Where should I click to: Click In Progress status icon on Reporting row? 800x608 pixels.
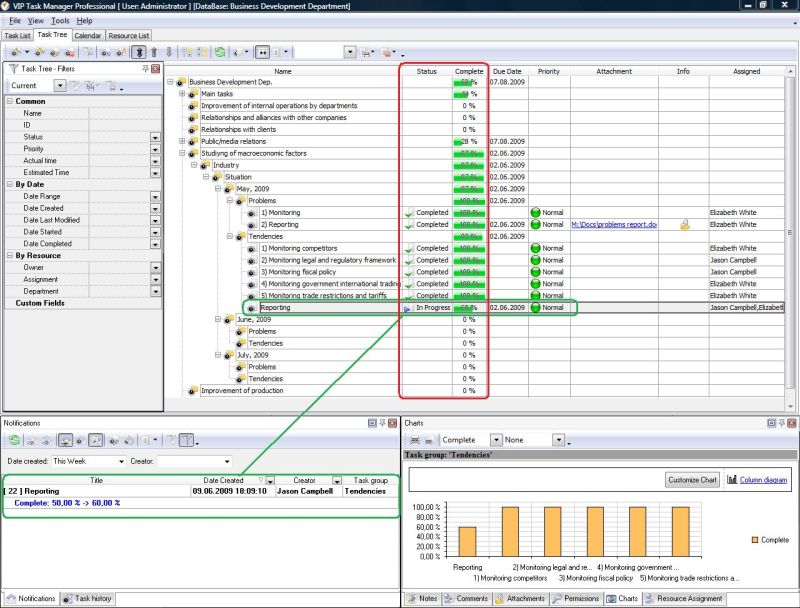407,308
